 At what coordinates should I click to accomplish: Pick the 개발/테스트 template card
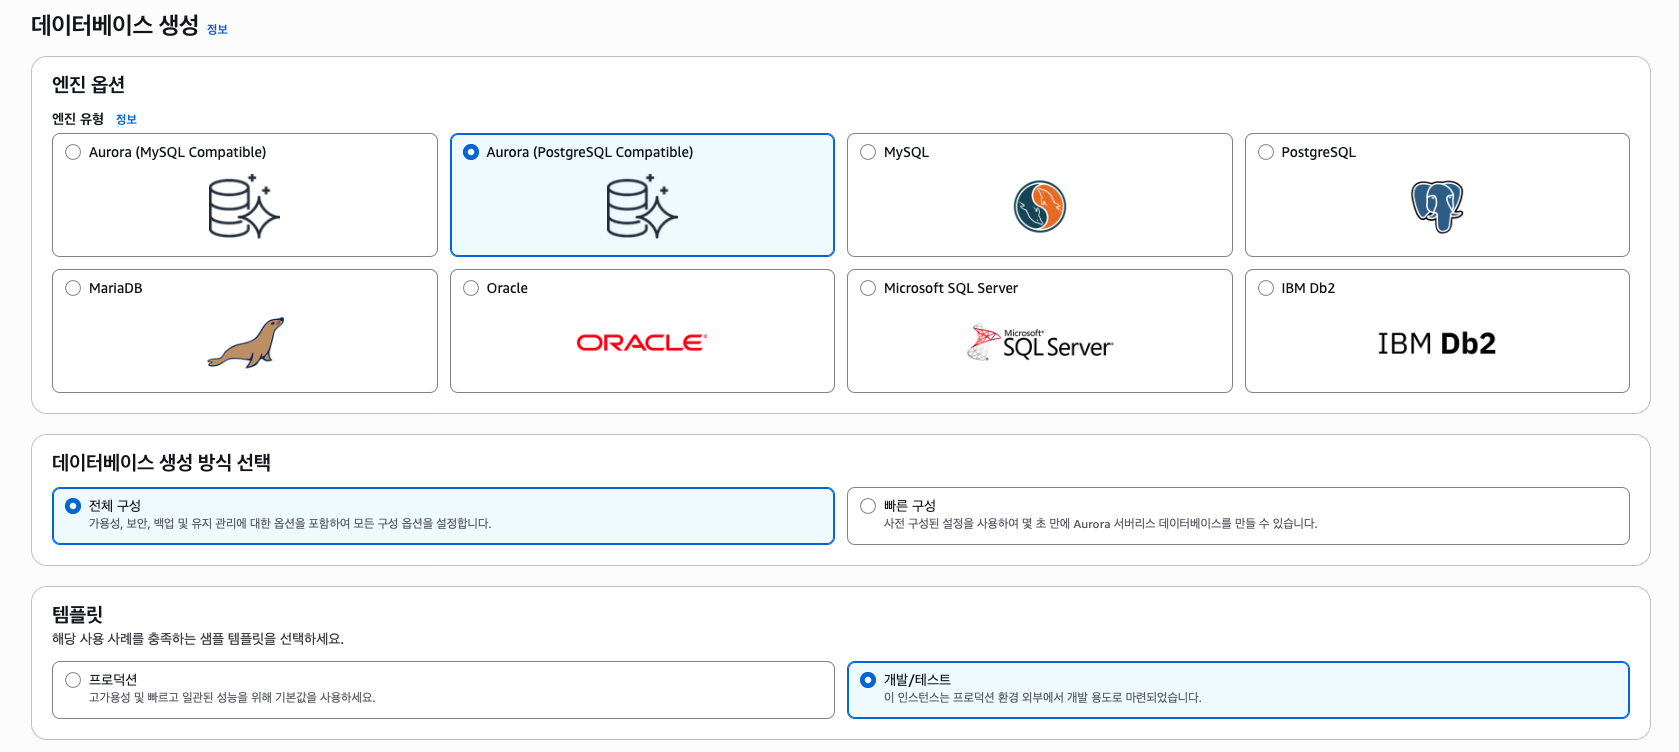1238,690
